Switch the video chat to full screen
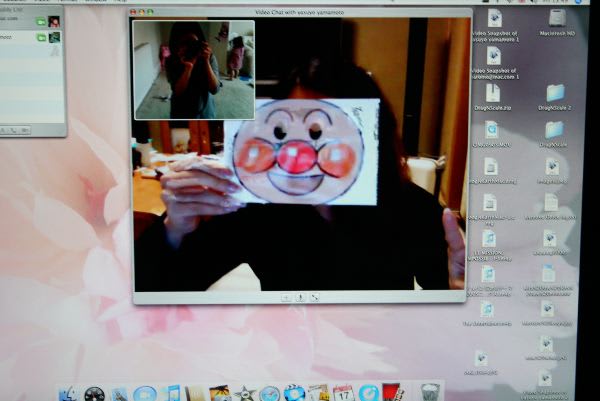Image resolution: width=600 pixels, height=401 pixels. 315,297
